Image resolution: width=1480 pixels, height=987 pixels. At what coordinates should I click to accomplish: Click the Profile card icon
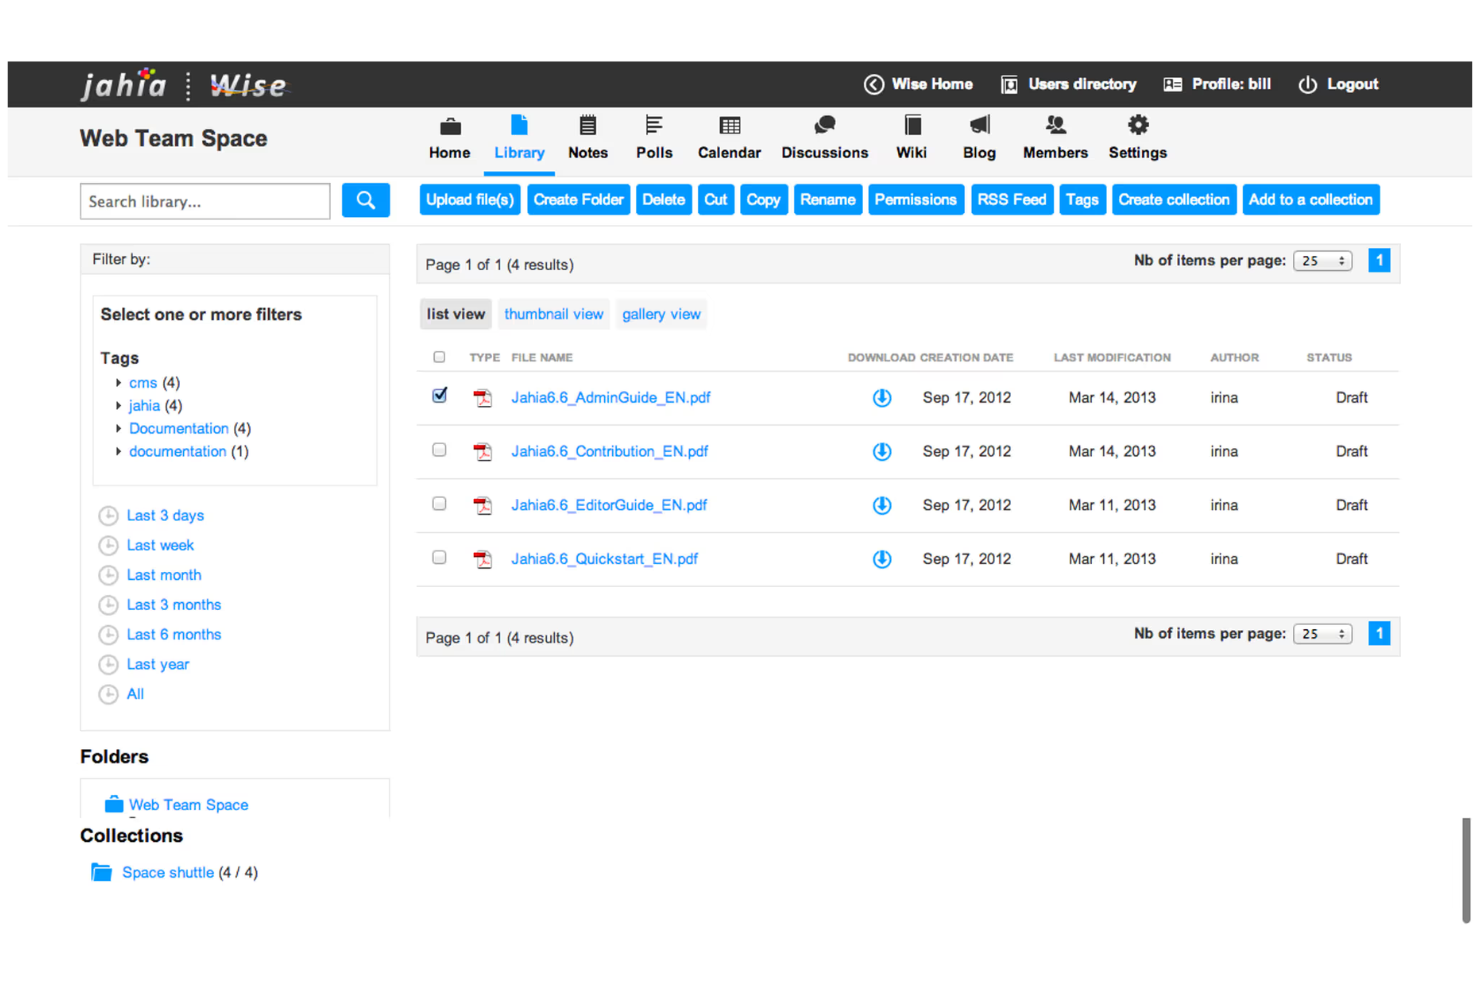tap(1173, 85)
